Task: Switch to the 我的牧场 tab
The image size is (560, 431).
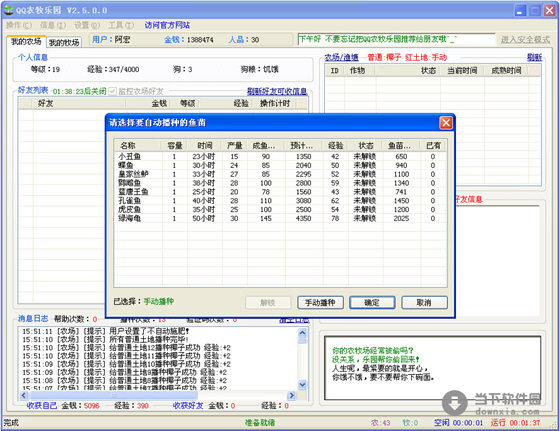Action: 64,42
